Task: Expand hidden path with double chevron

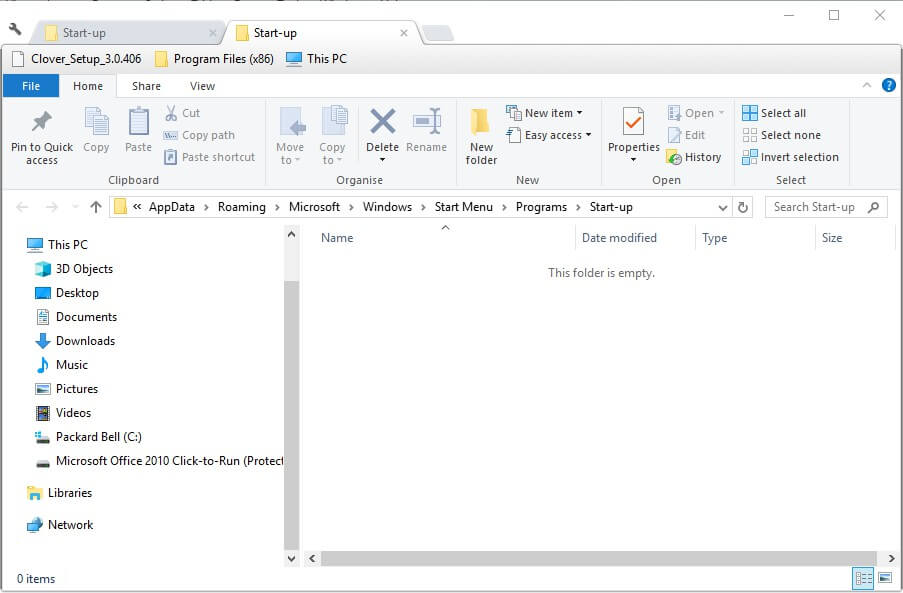Action: (137, 207)
